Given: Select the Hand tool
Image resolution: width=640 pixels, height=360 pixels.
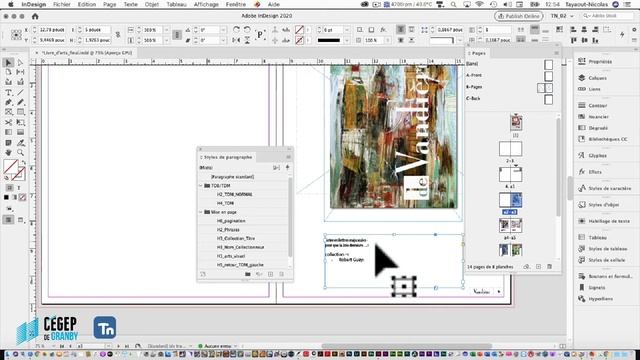Looking at the screenshot, I should click(8, 152).
